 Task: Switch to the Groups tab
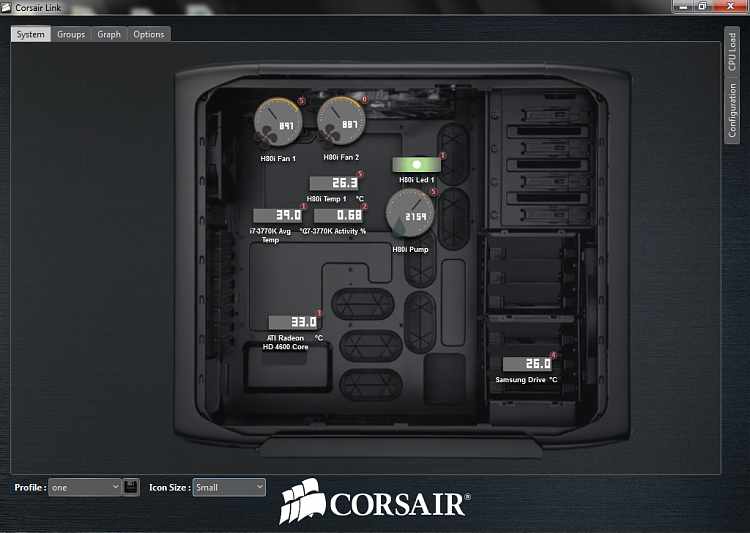pyautogui.click(x=71, y=34)
